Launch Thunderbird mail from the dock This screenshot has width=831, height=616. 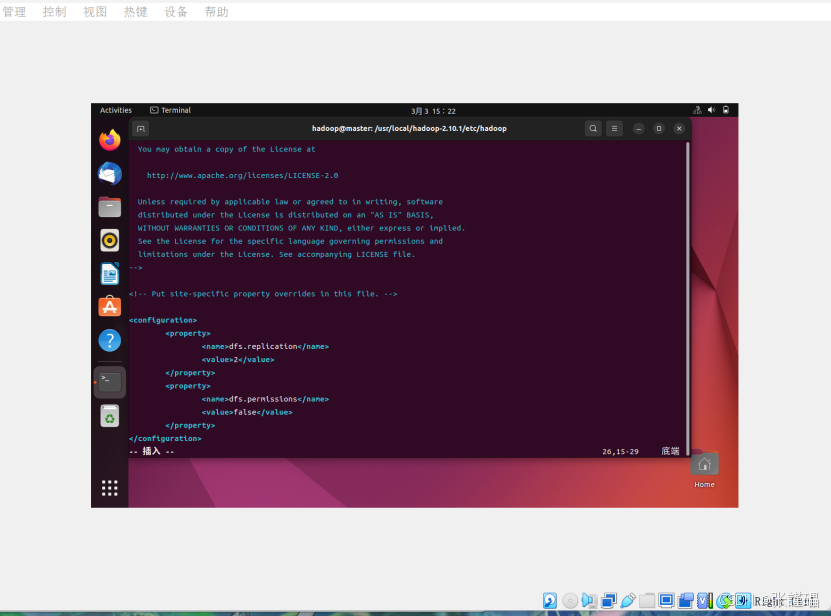click(110, 174)
